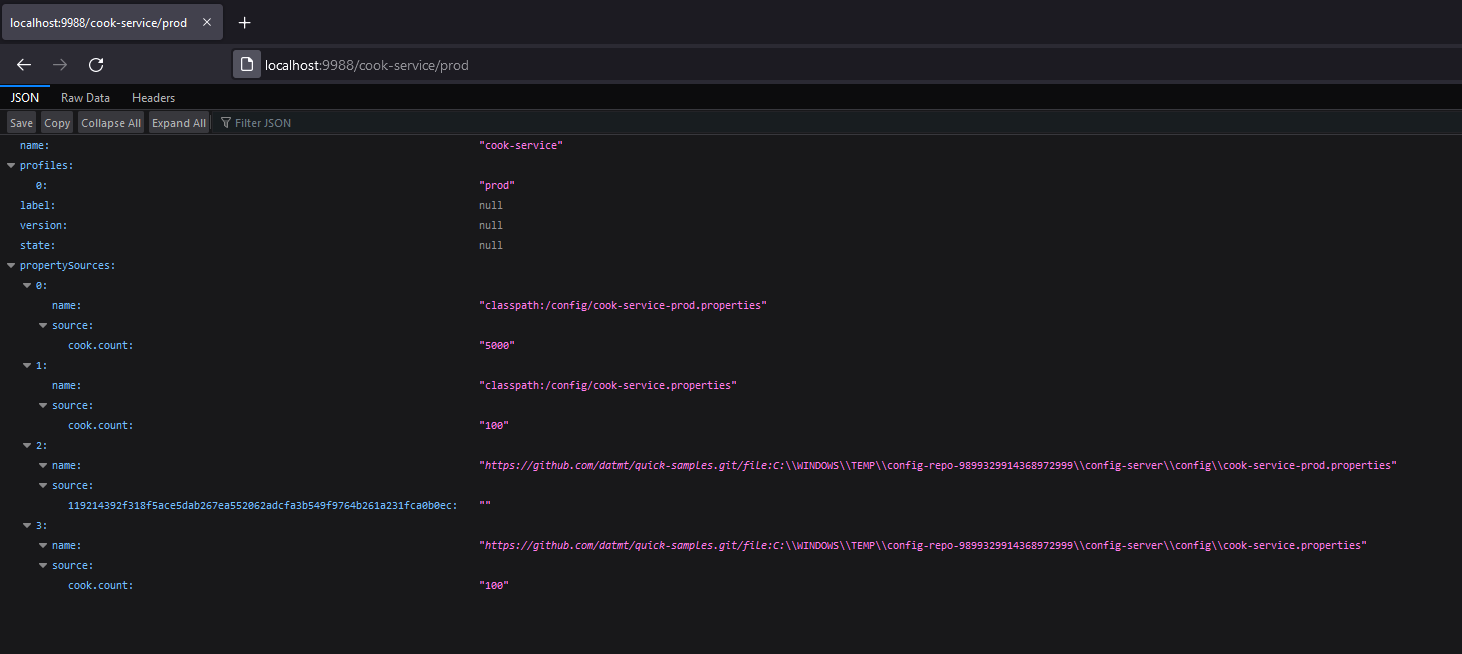
Task: Click the Expand All button
Action: 178,122
